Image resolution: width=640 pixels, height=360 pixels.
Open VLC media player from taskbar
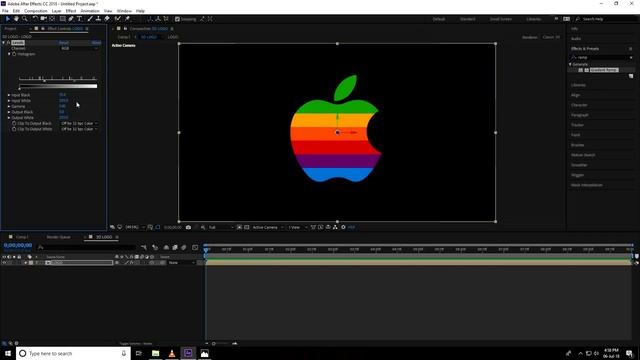tap(172, 353)
